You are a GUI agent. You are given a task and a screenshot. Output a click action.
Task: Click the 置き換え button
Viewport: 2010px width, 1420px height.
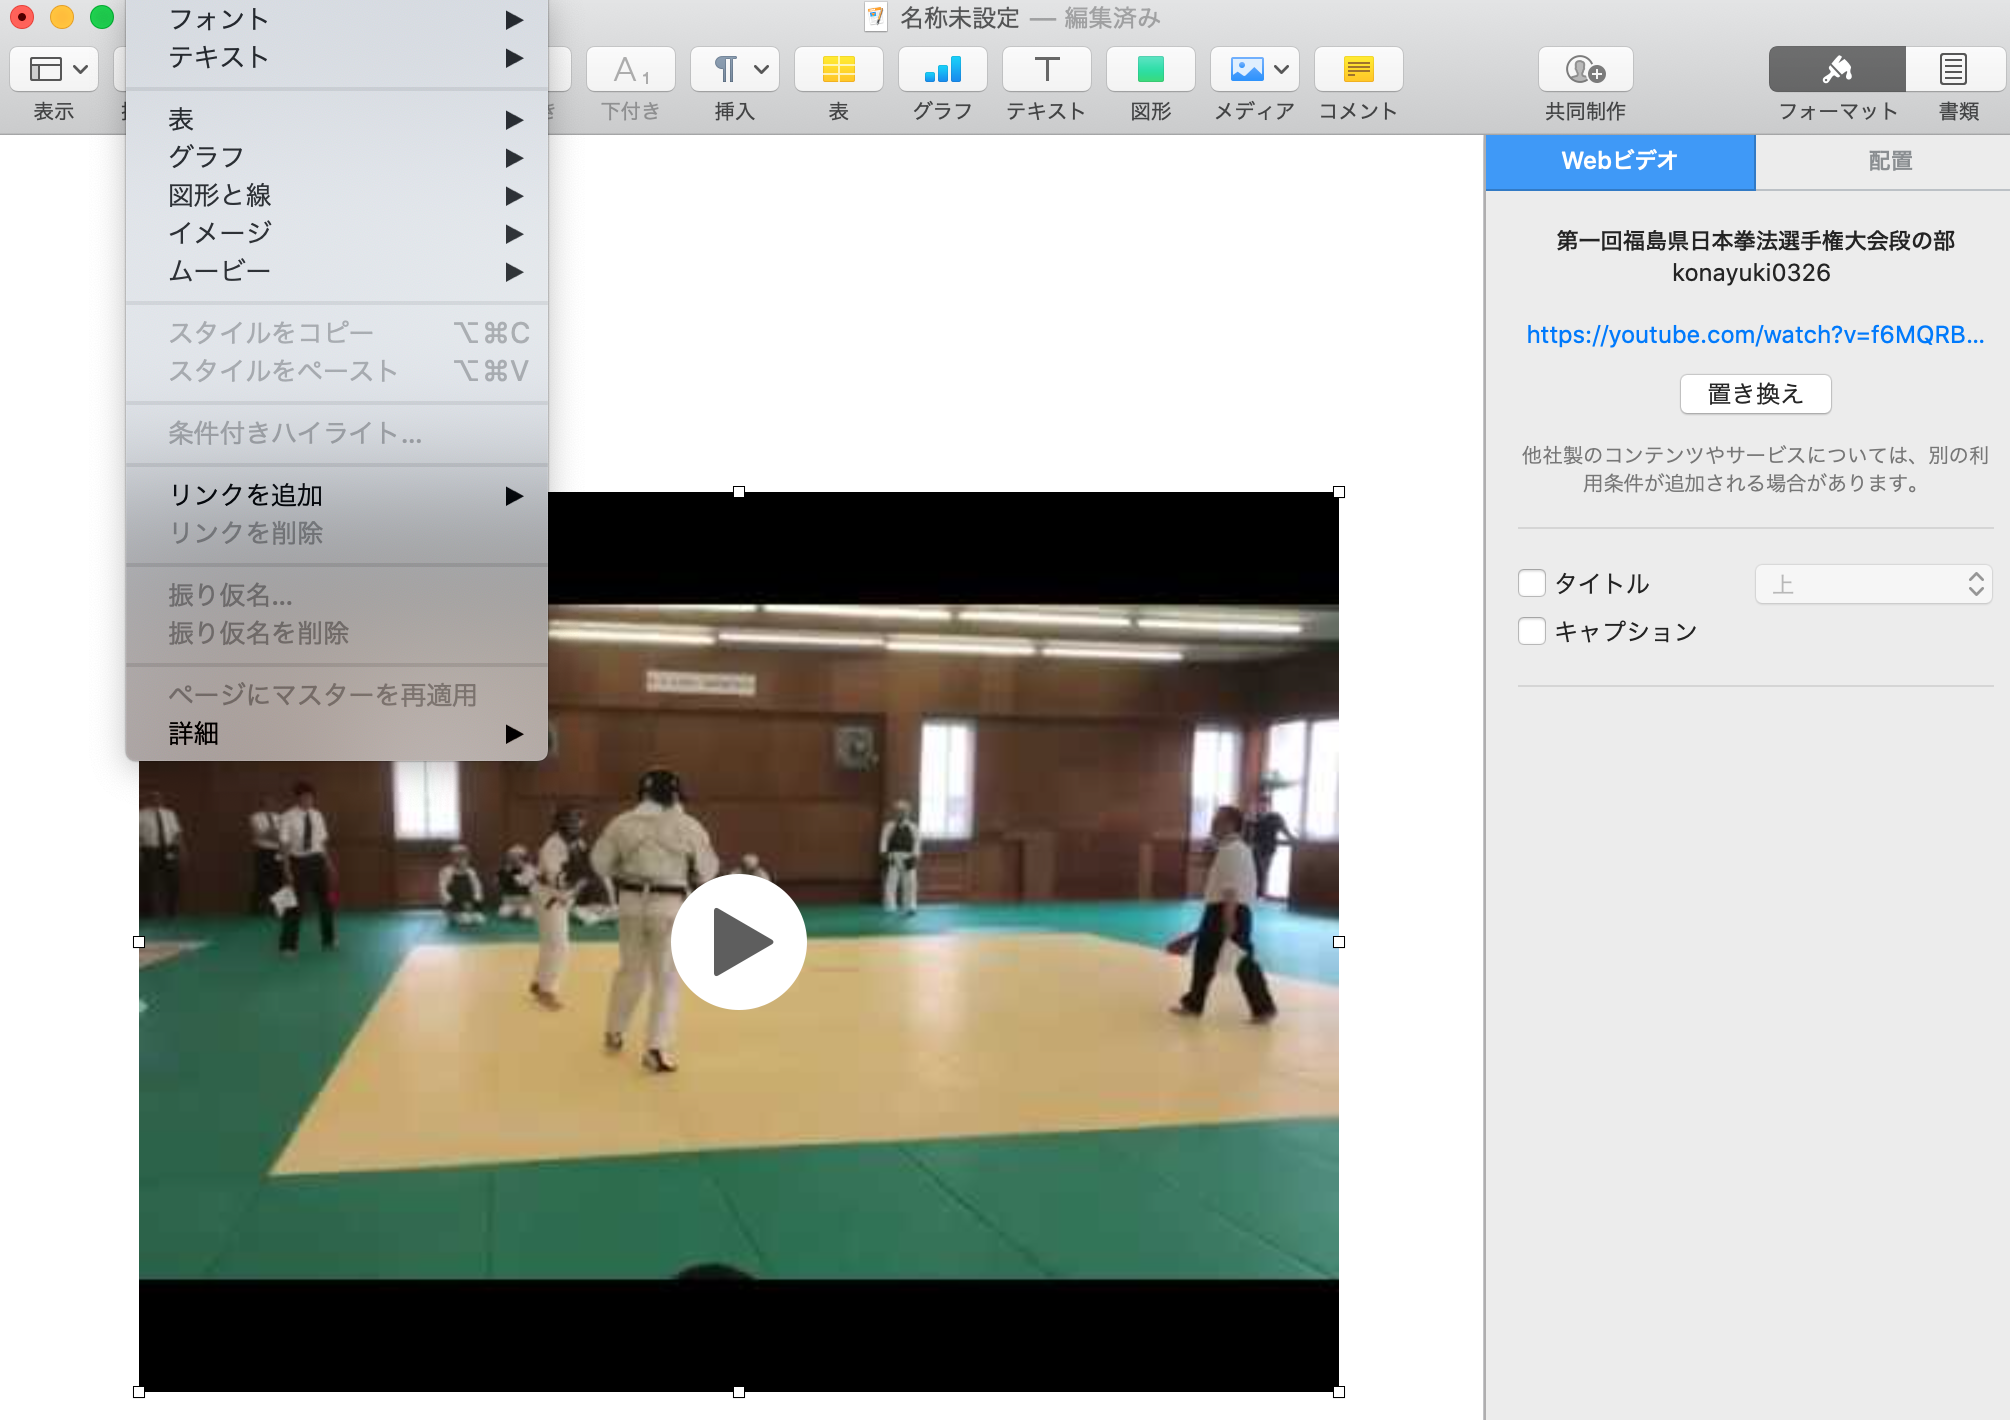point(1755,394)
